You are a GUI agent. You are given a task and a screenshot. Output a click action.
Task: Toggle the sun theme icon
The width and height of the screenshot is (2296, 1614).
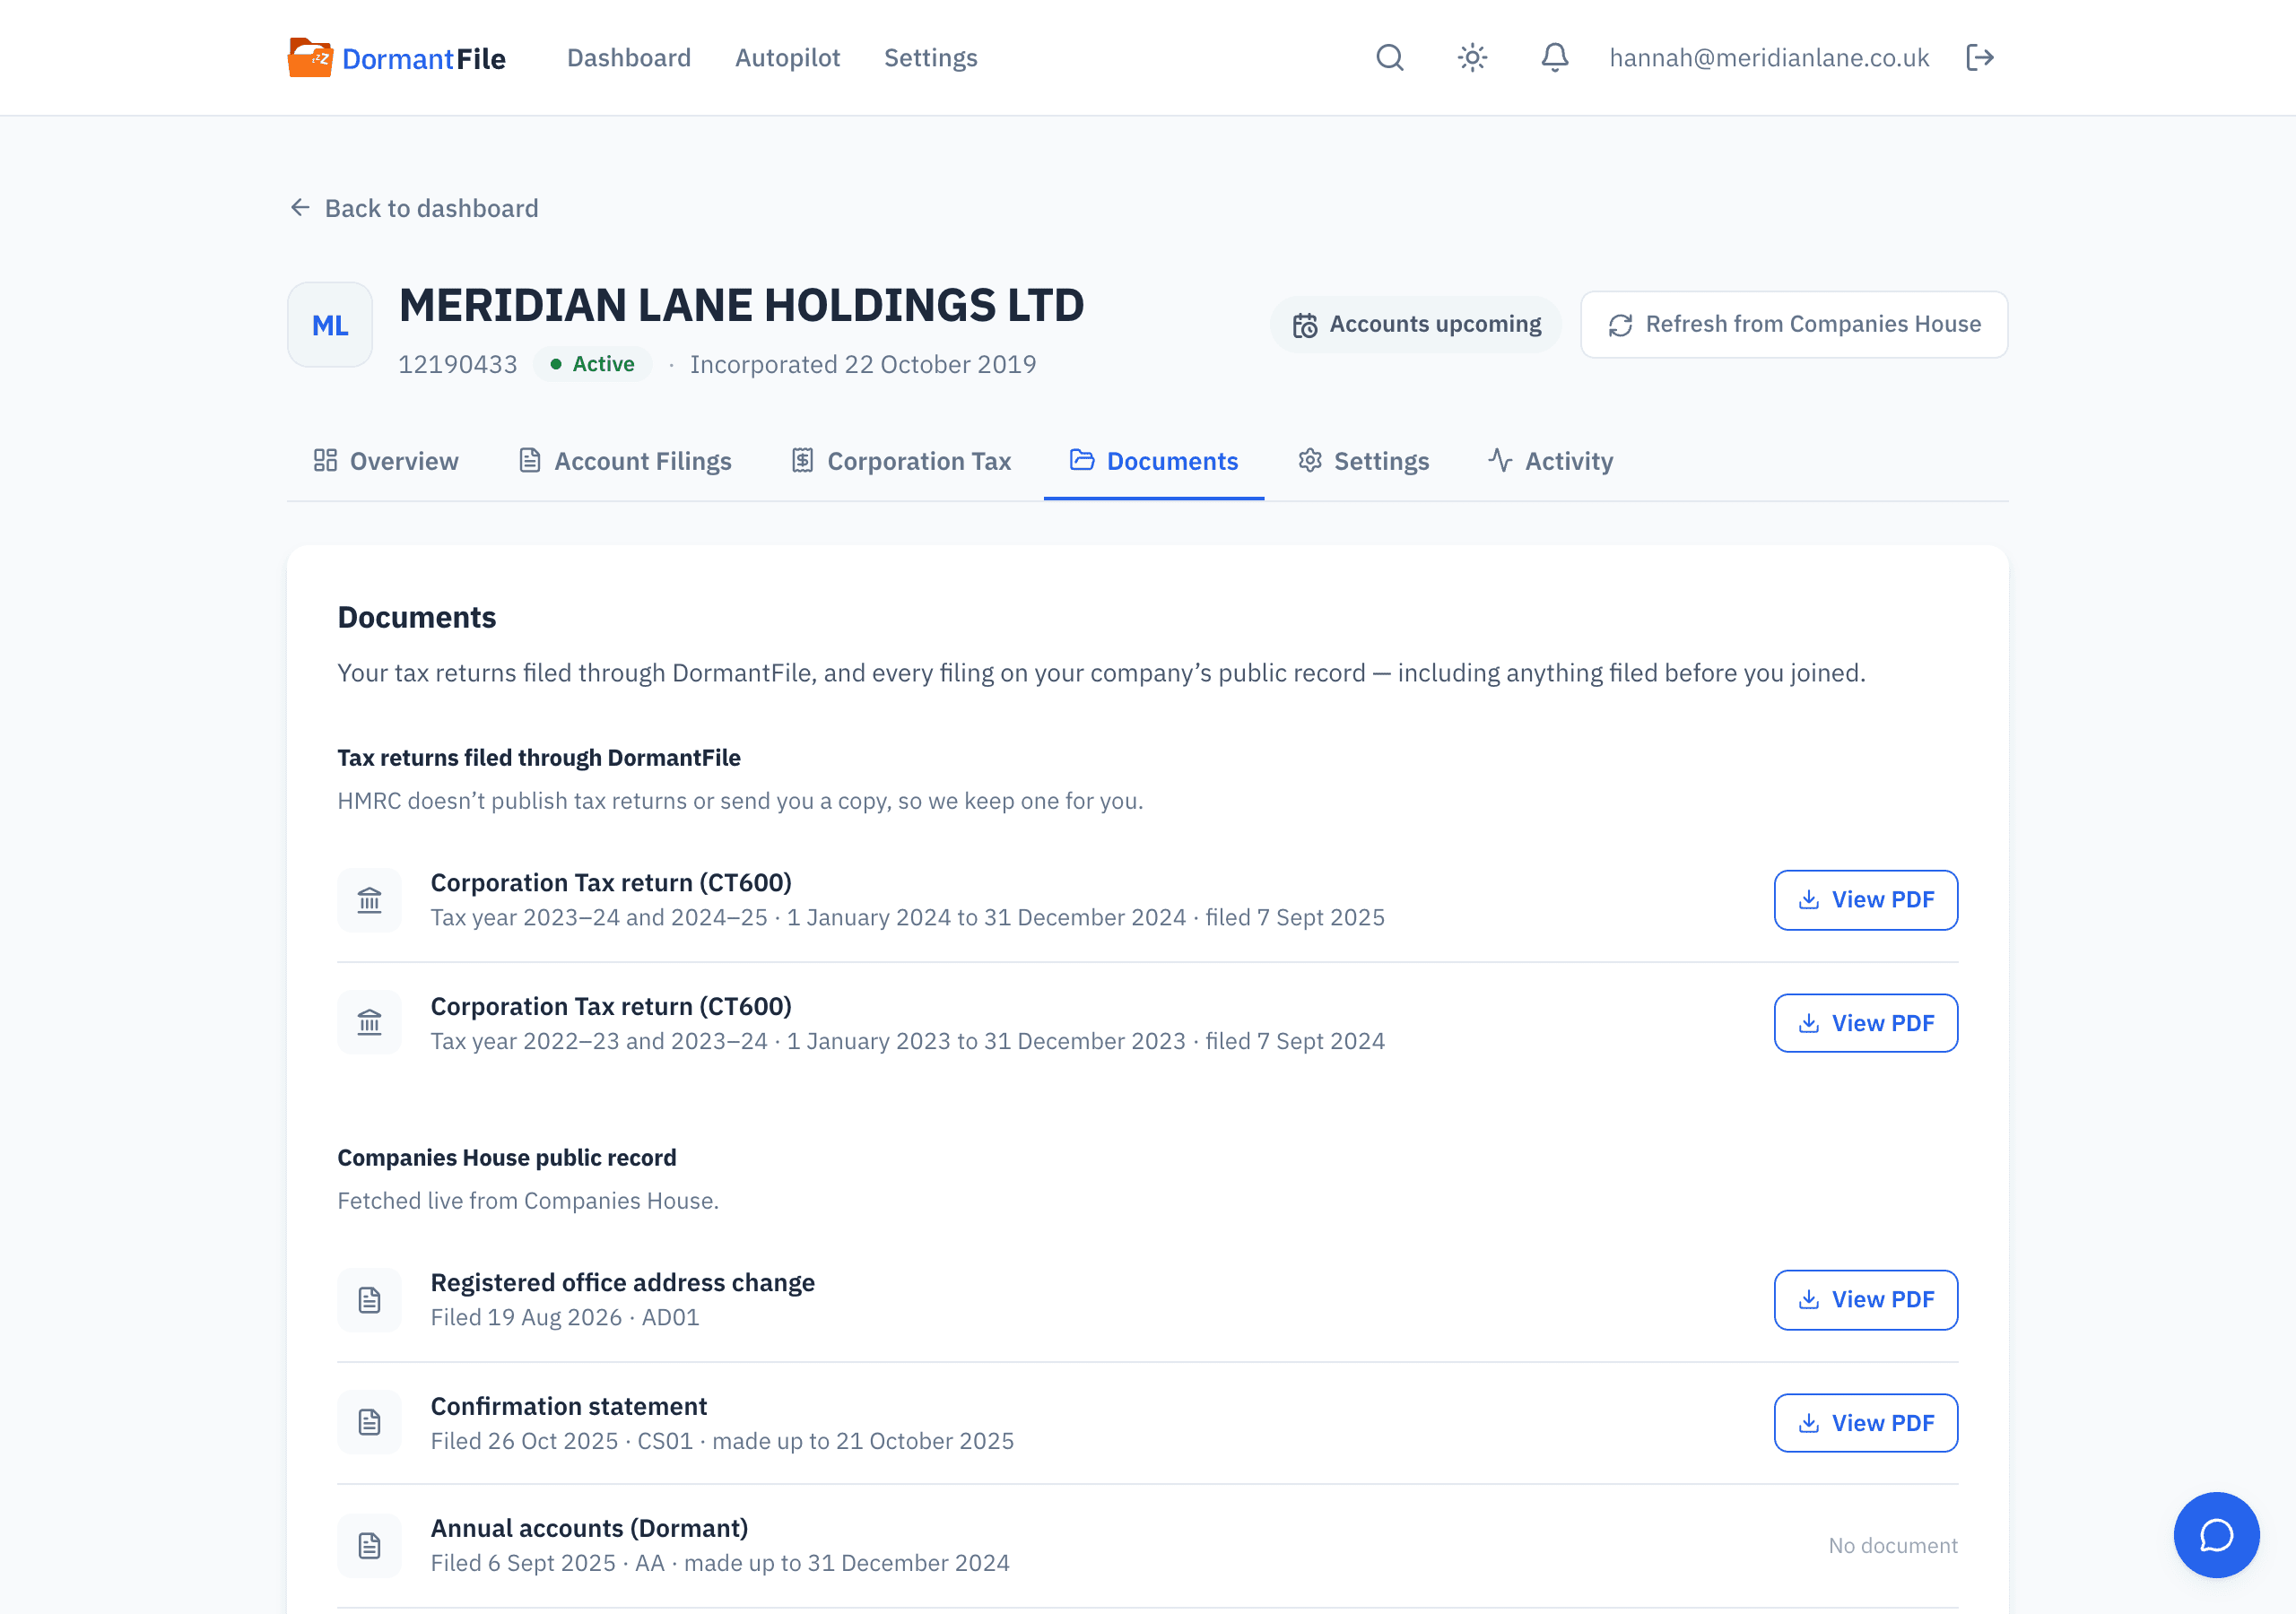point(1472,57)
